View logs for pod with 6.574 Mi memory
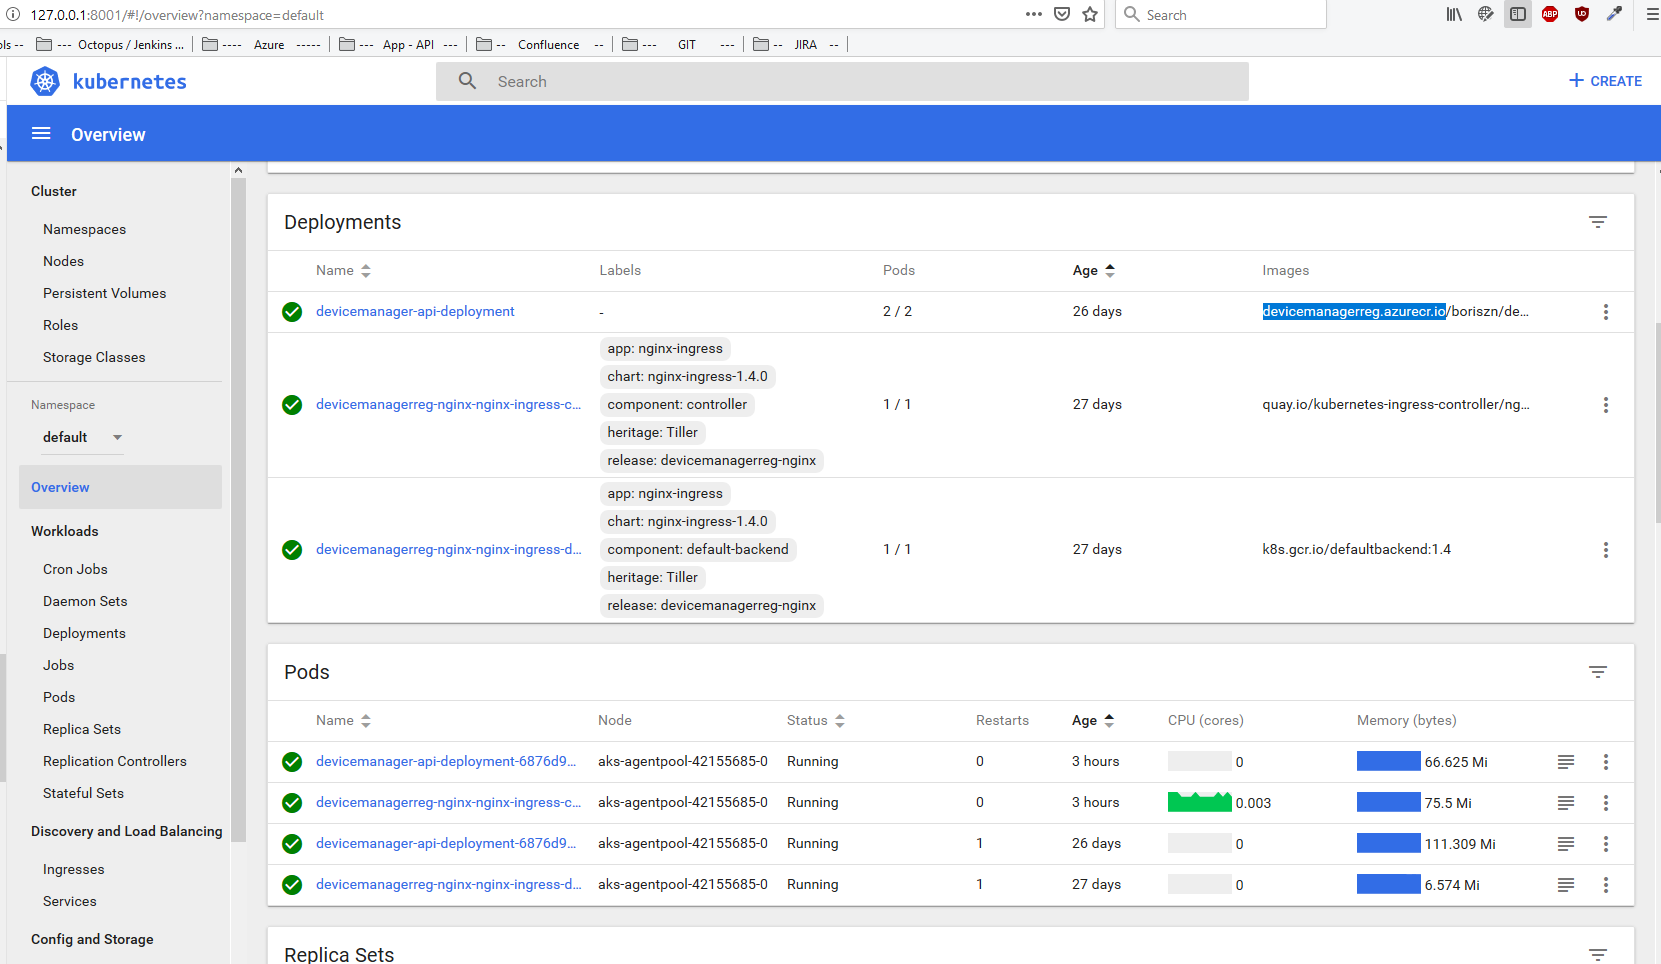The height and width of the screenshot is (964, 1661). click(1566, 885)
